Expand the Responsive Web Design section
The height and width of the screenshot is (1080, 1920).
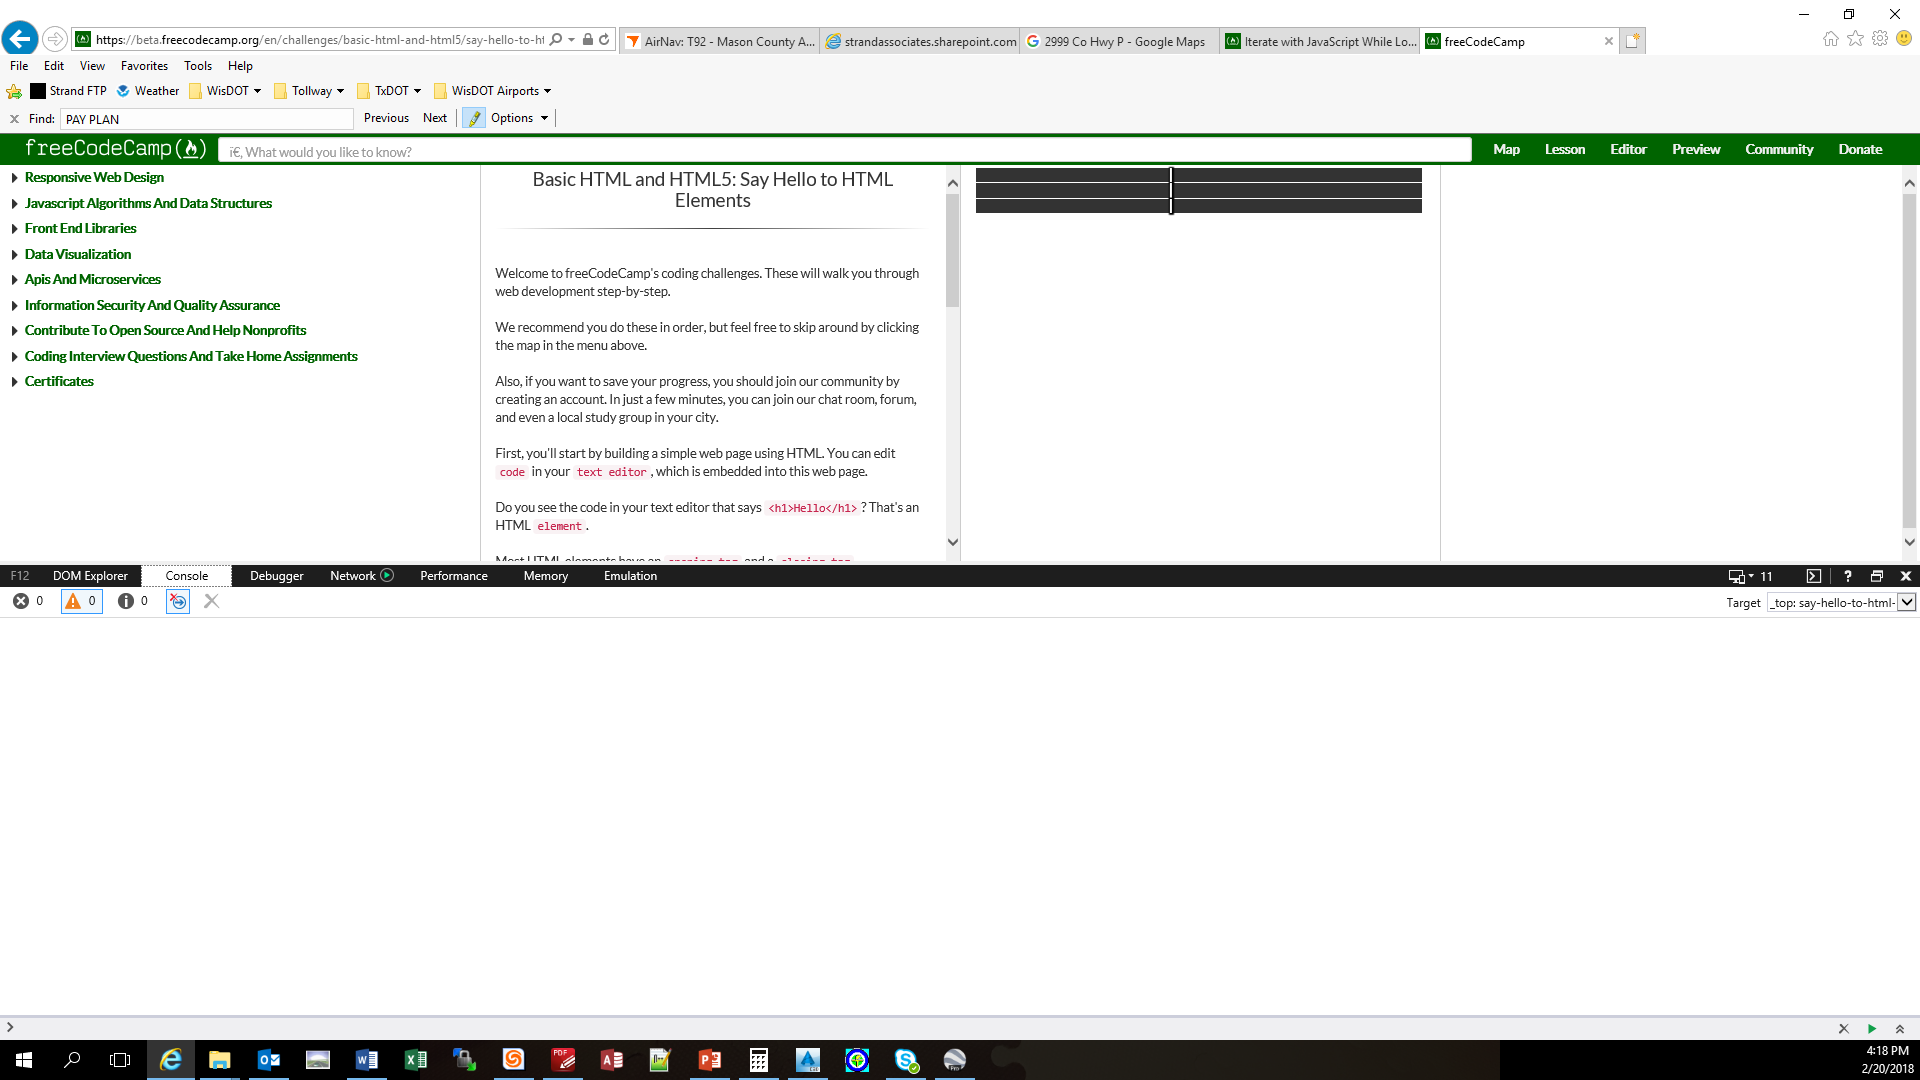click(94, 177)
